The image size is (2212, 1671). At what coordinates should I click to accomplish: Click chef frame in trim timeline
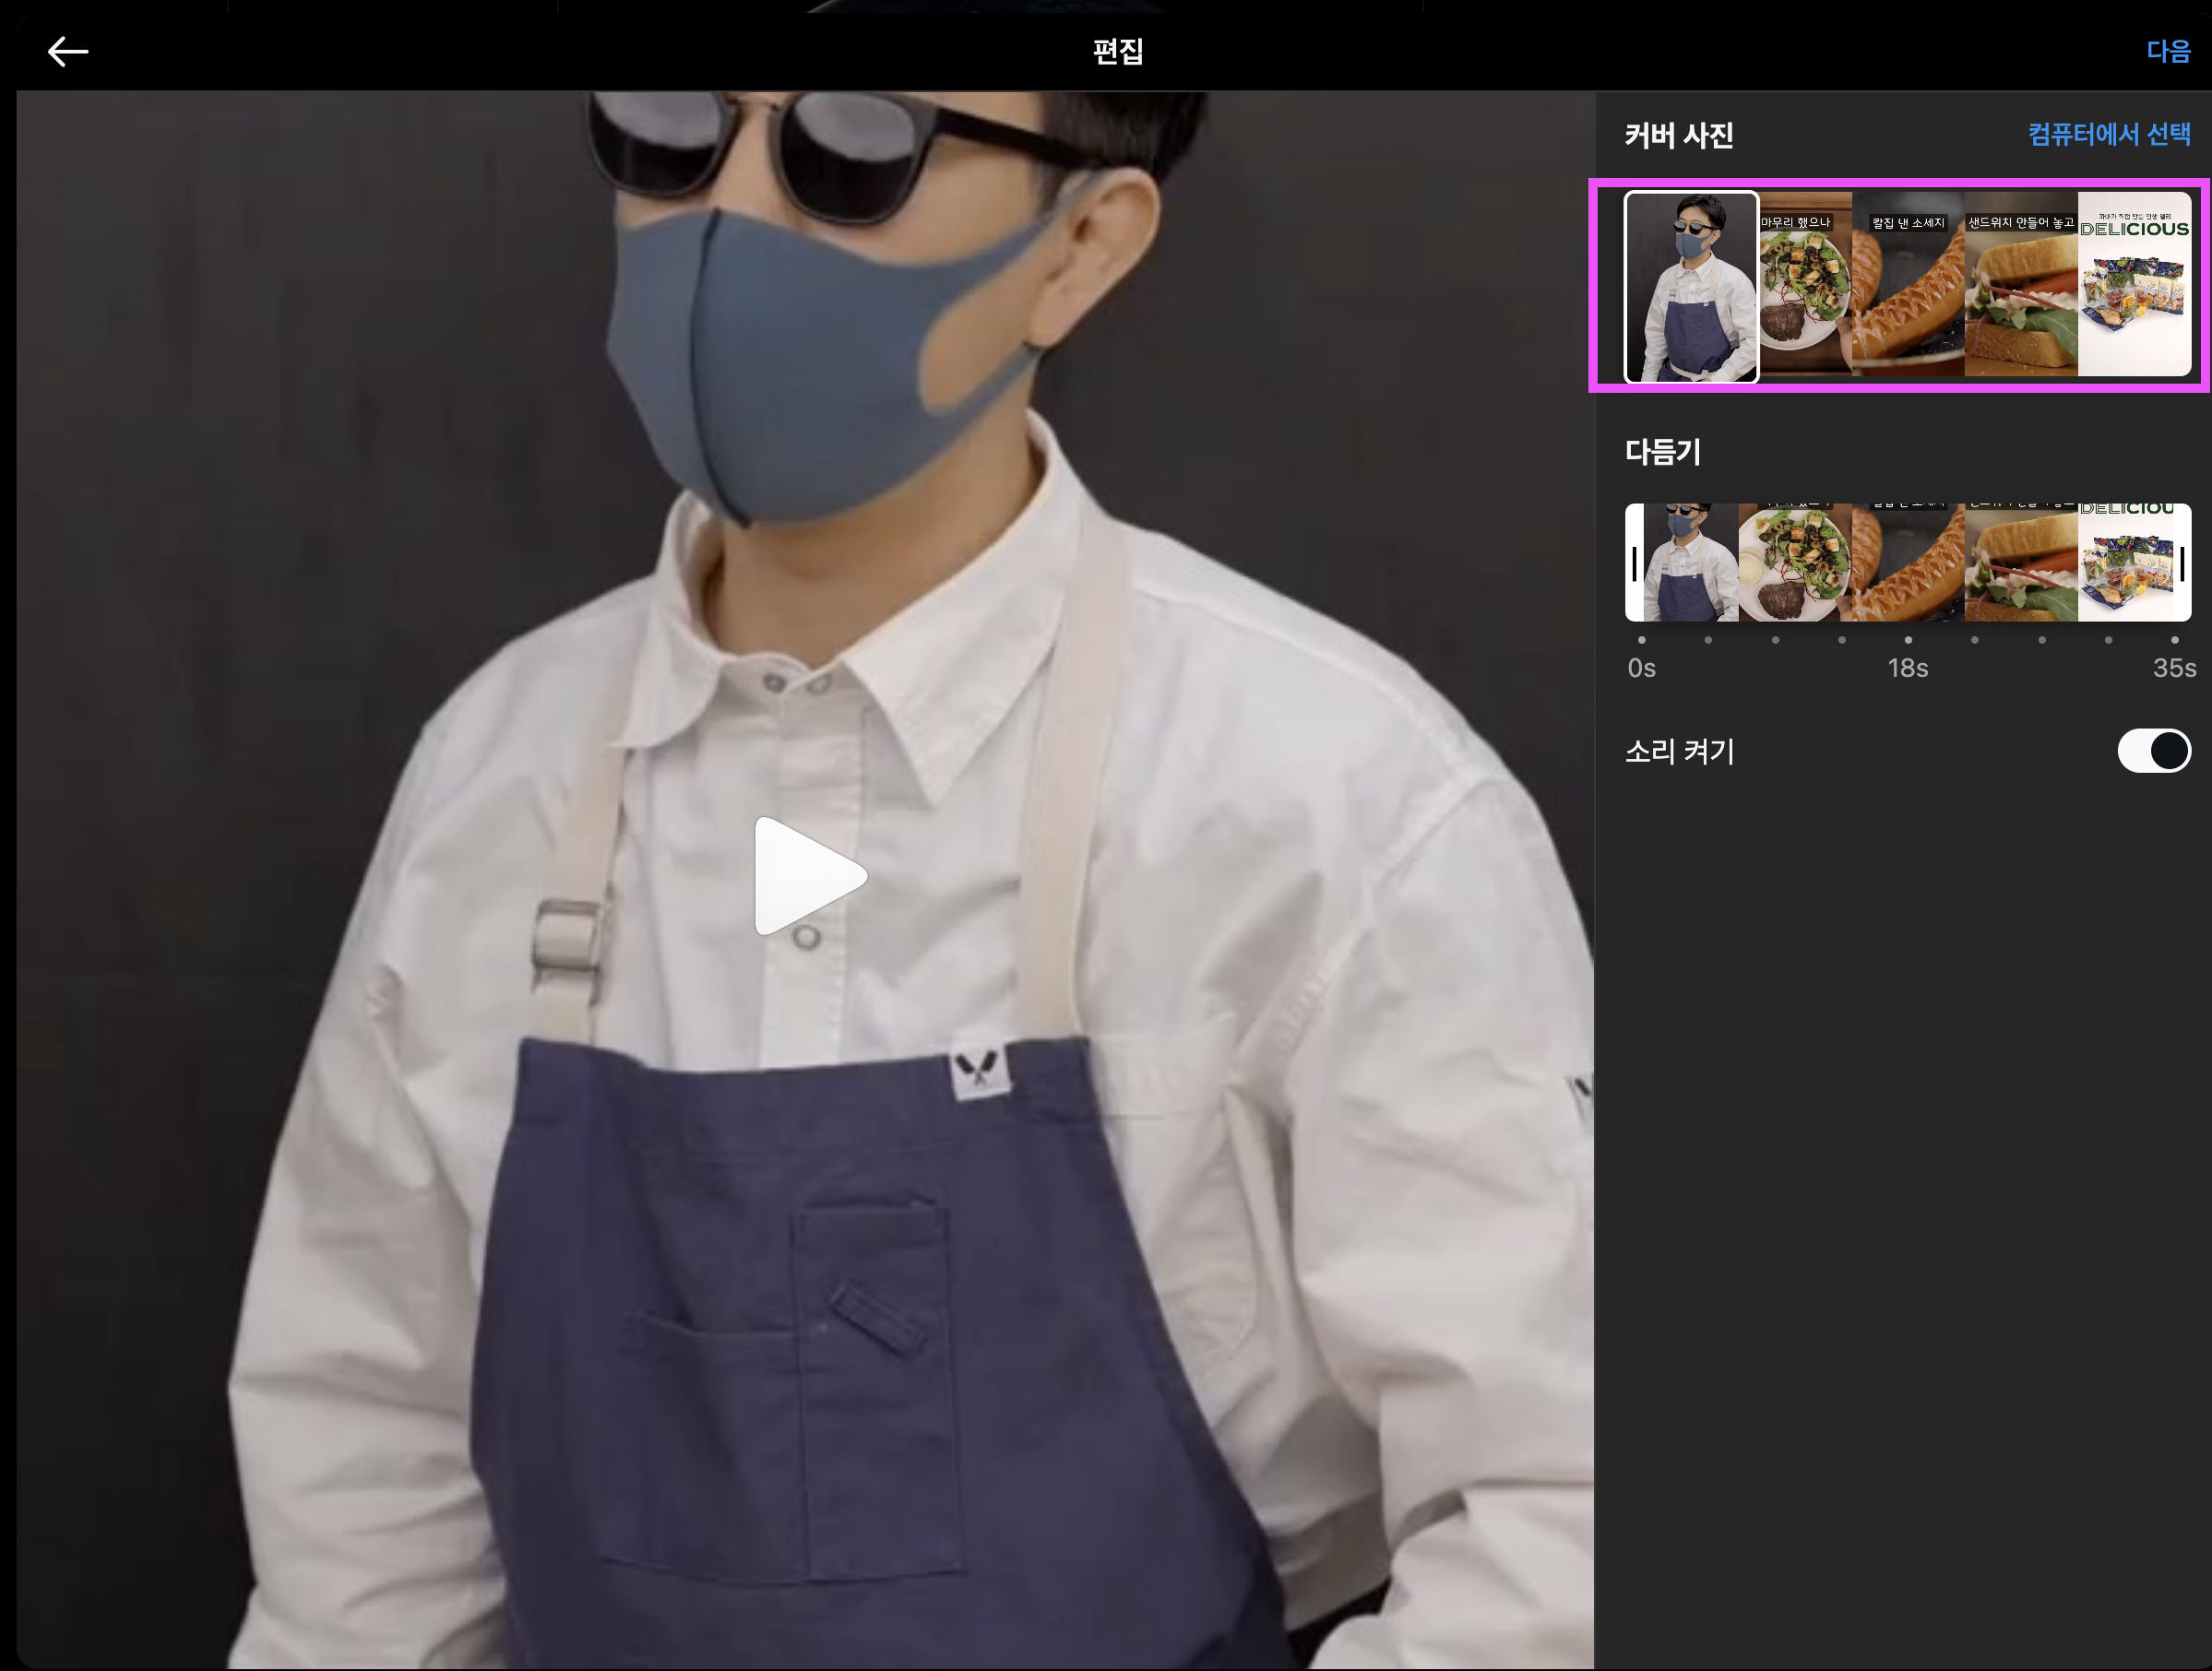click(1690, 563)
